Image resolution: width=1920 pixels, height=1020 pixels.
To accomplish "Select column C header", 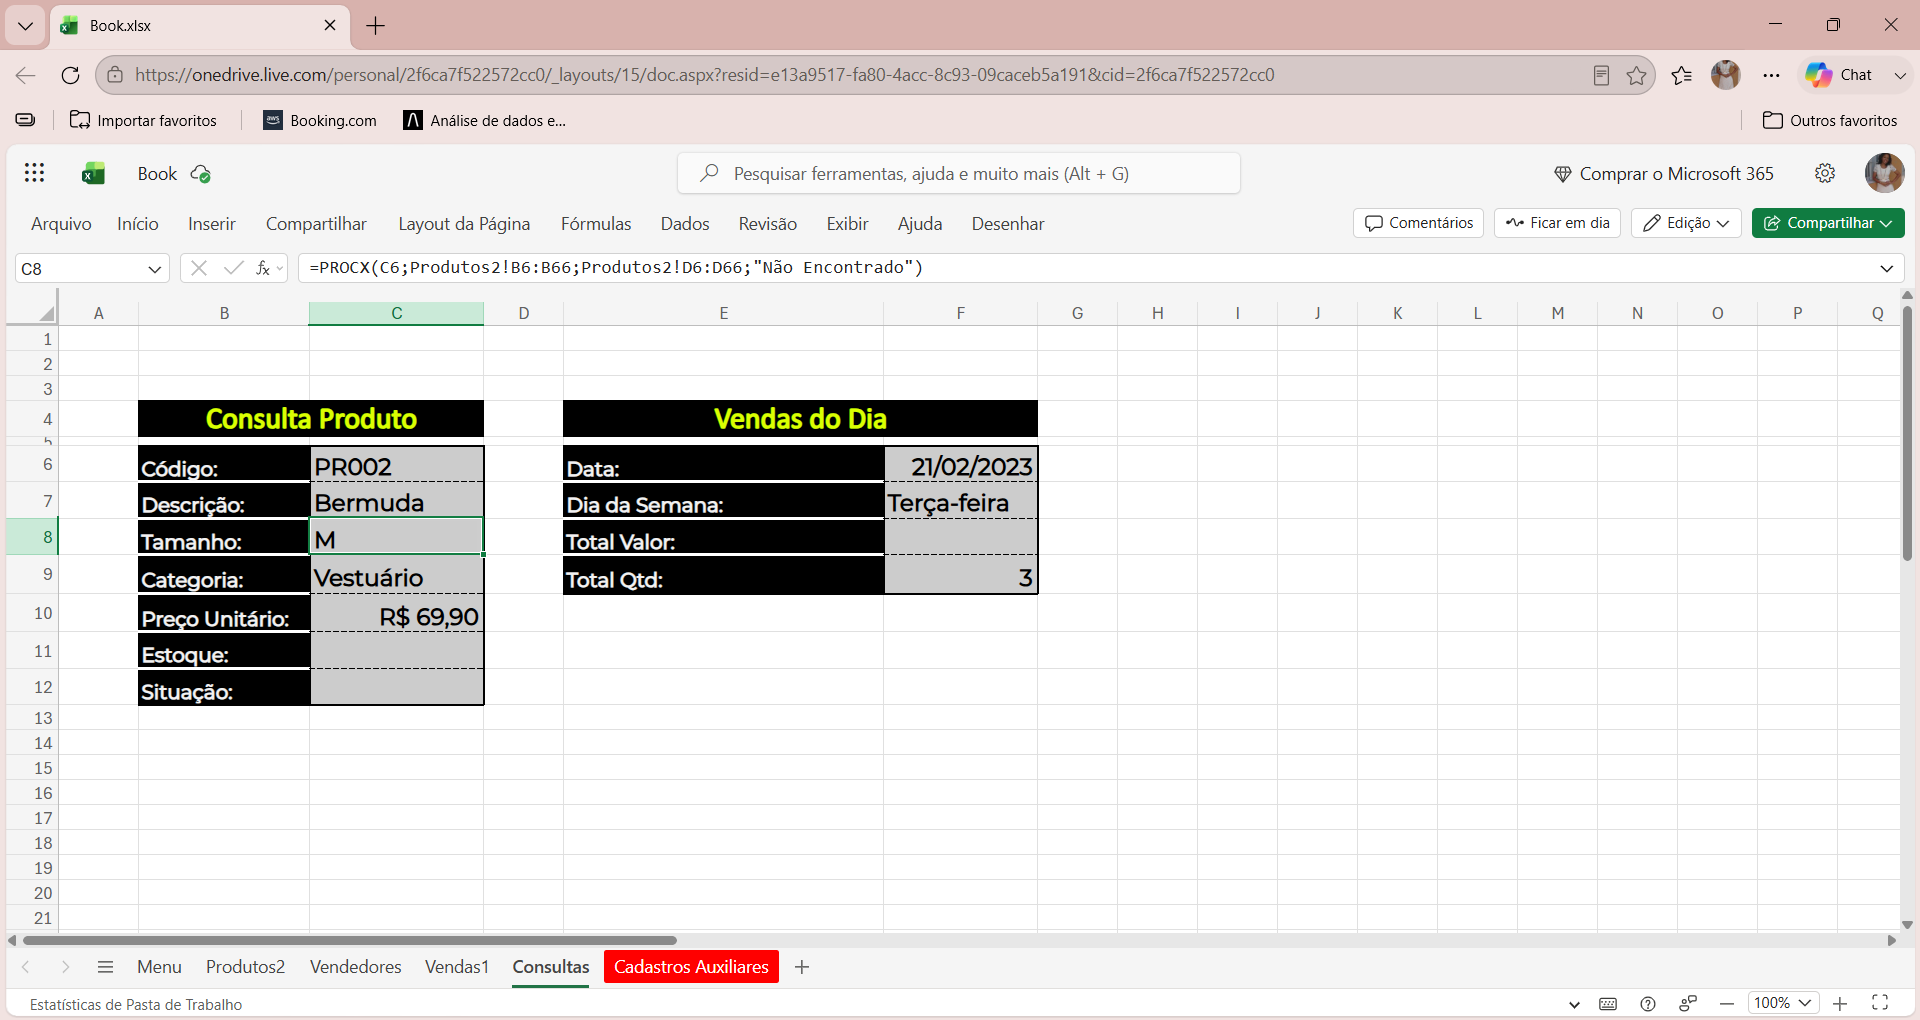I will pyautogui.click(x=397, y=313).
